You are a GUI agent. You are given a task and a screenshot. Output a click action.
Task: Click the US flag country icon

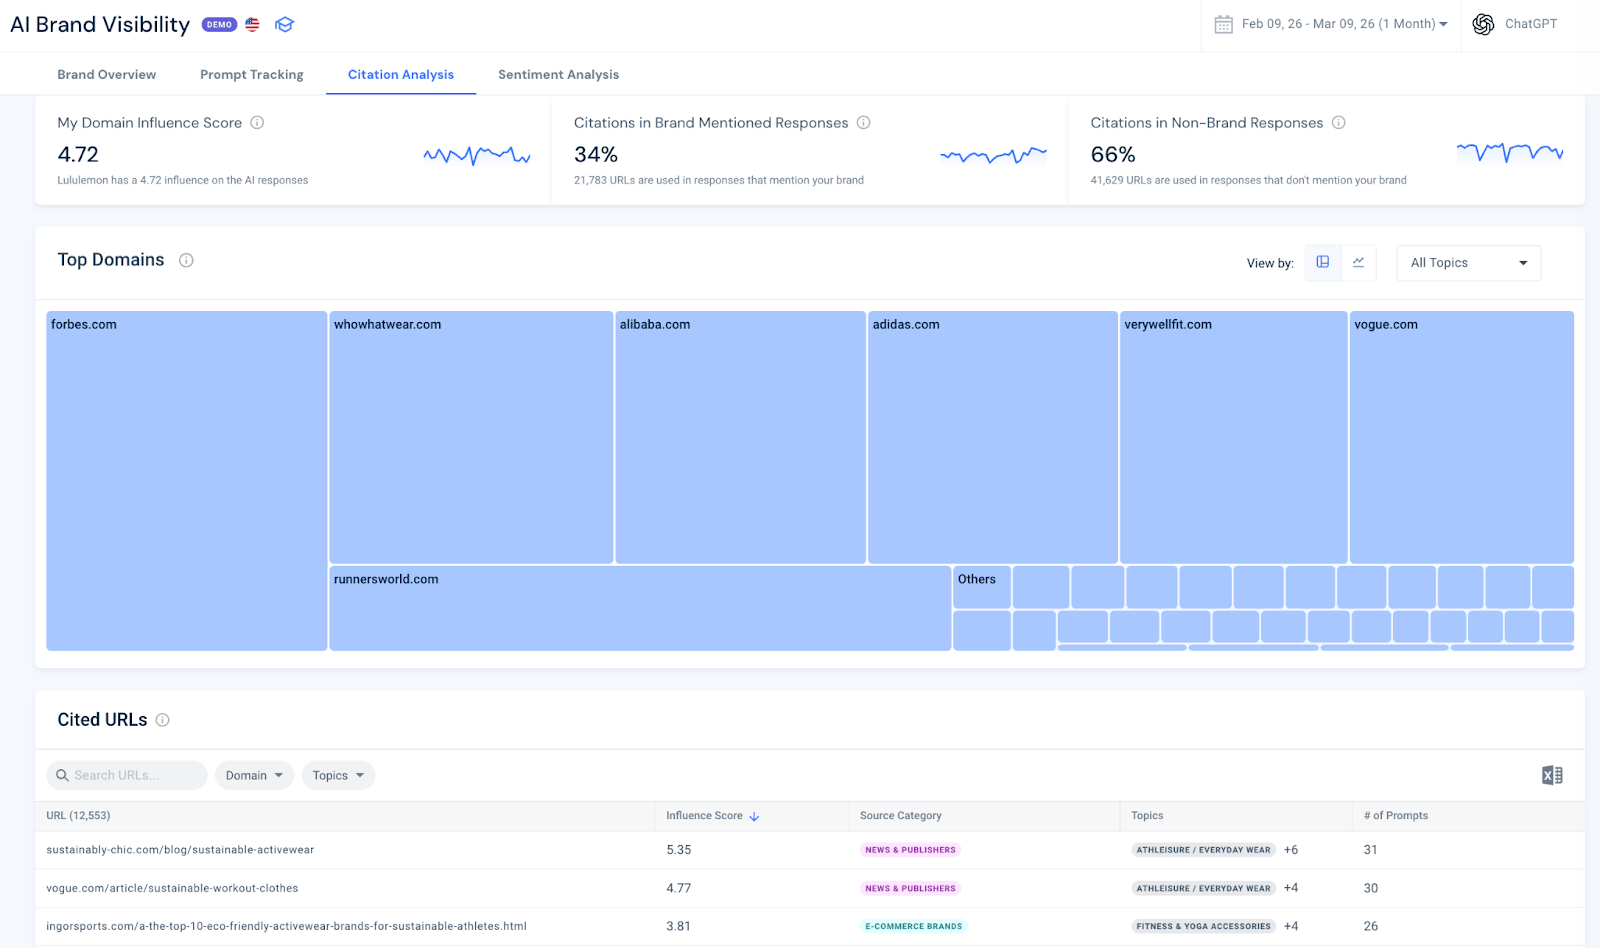(252, 25)
